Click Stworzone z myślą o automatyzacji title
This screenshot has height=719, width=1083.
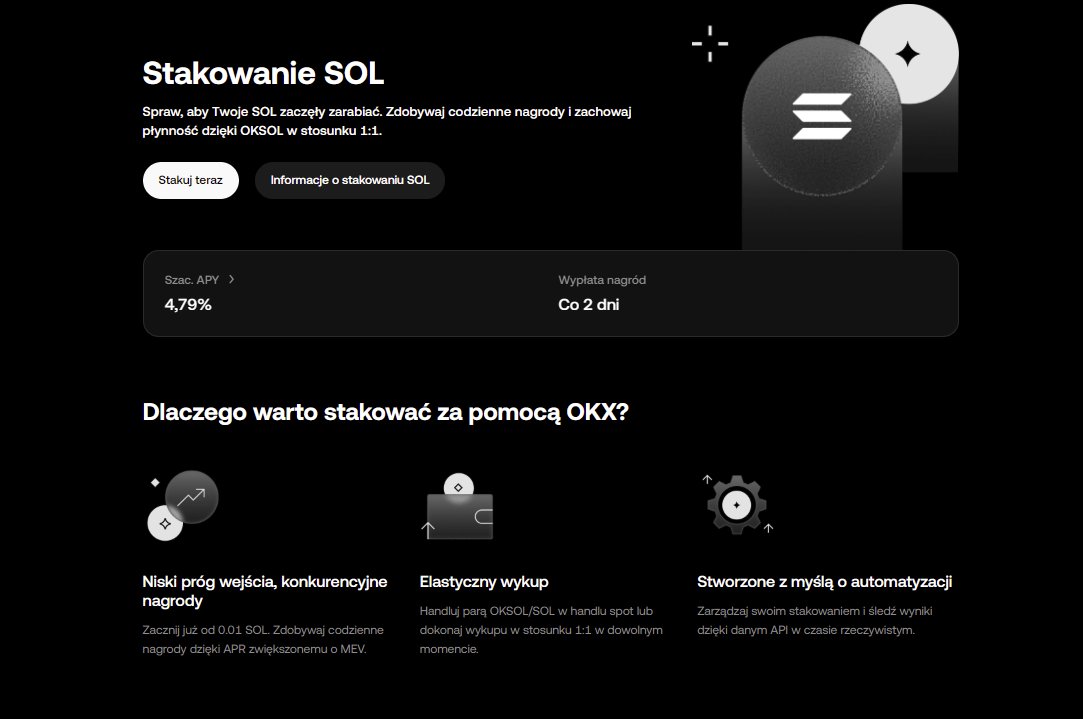click(825, 582)
